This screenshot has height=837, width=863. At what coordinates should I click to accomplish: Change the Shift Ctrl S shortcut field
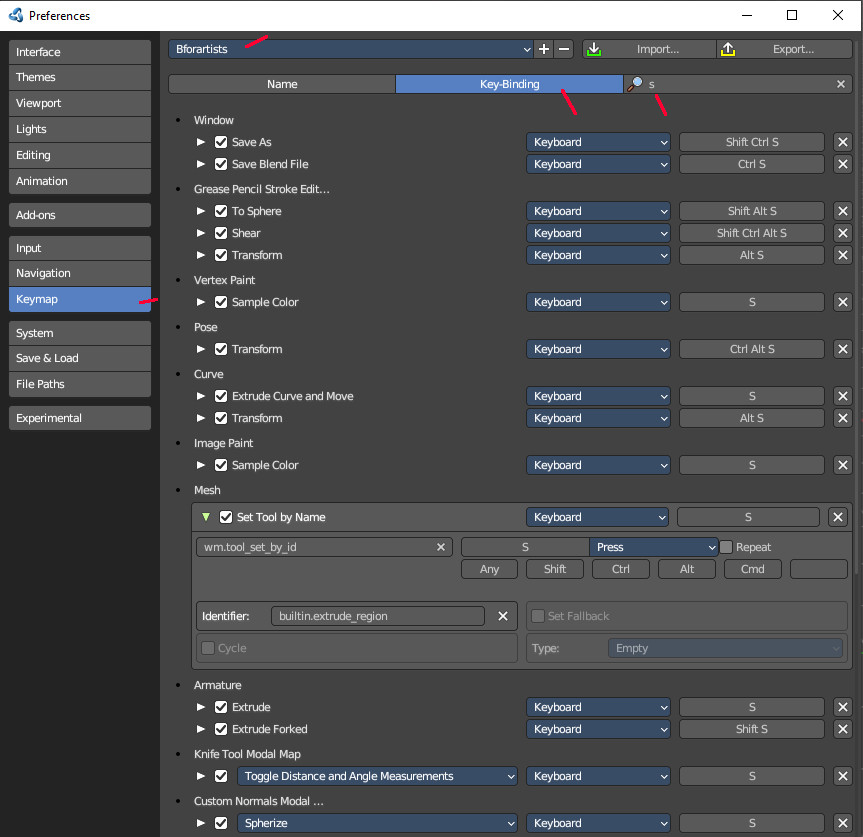pyautogui.click(x=752, y=142)
